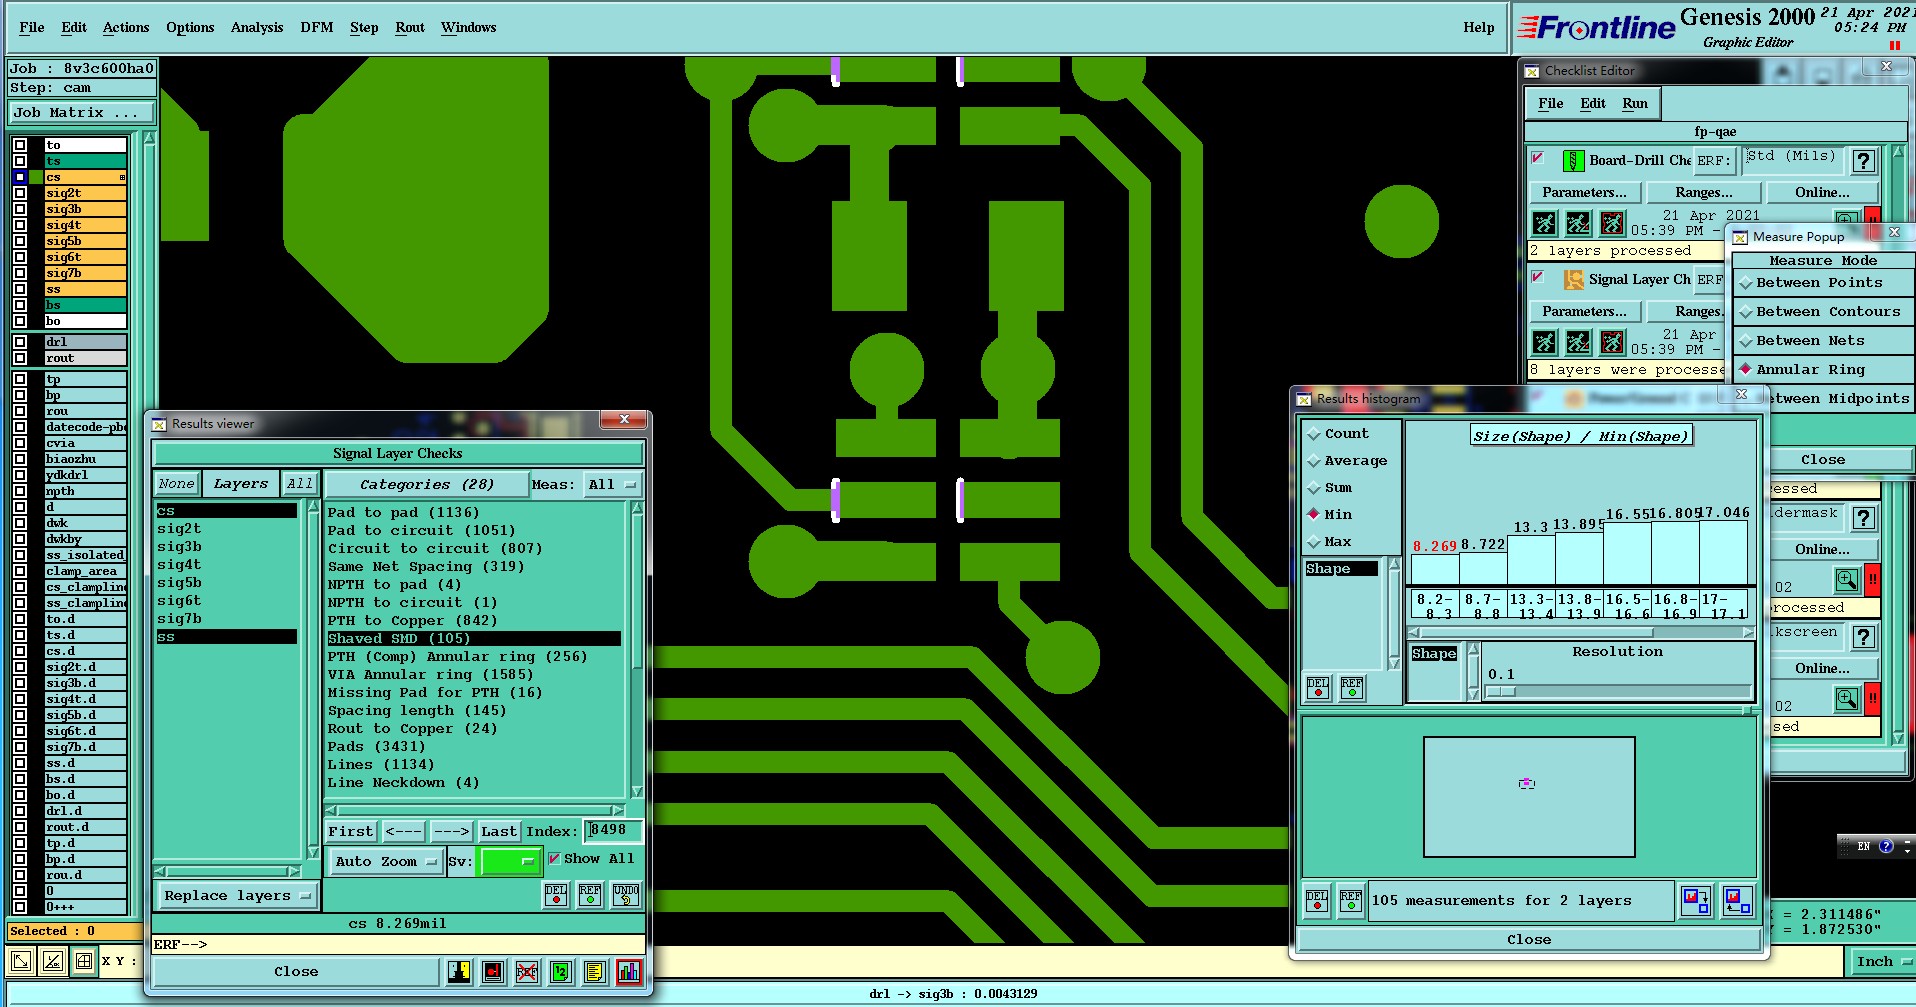Select the Sum radio option in histogram

point(1314,488)
